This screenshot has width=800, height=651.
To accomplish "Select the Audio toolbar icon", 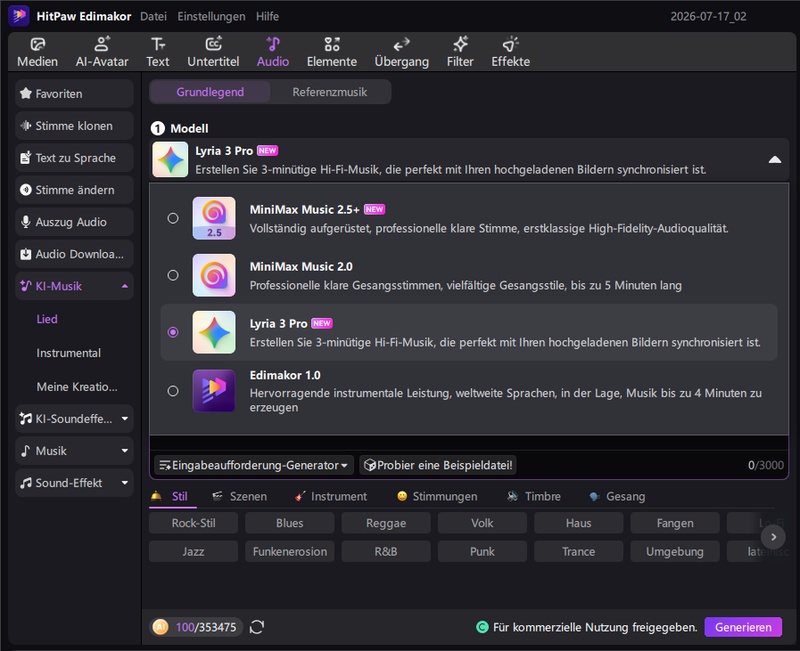I will (273, 44).
